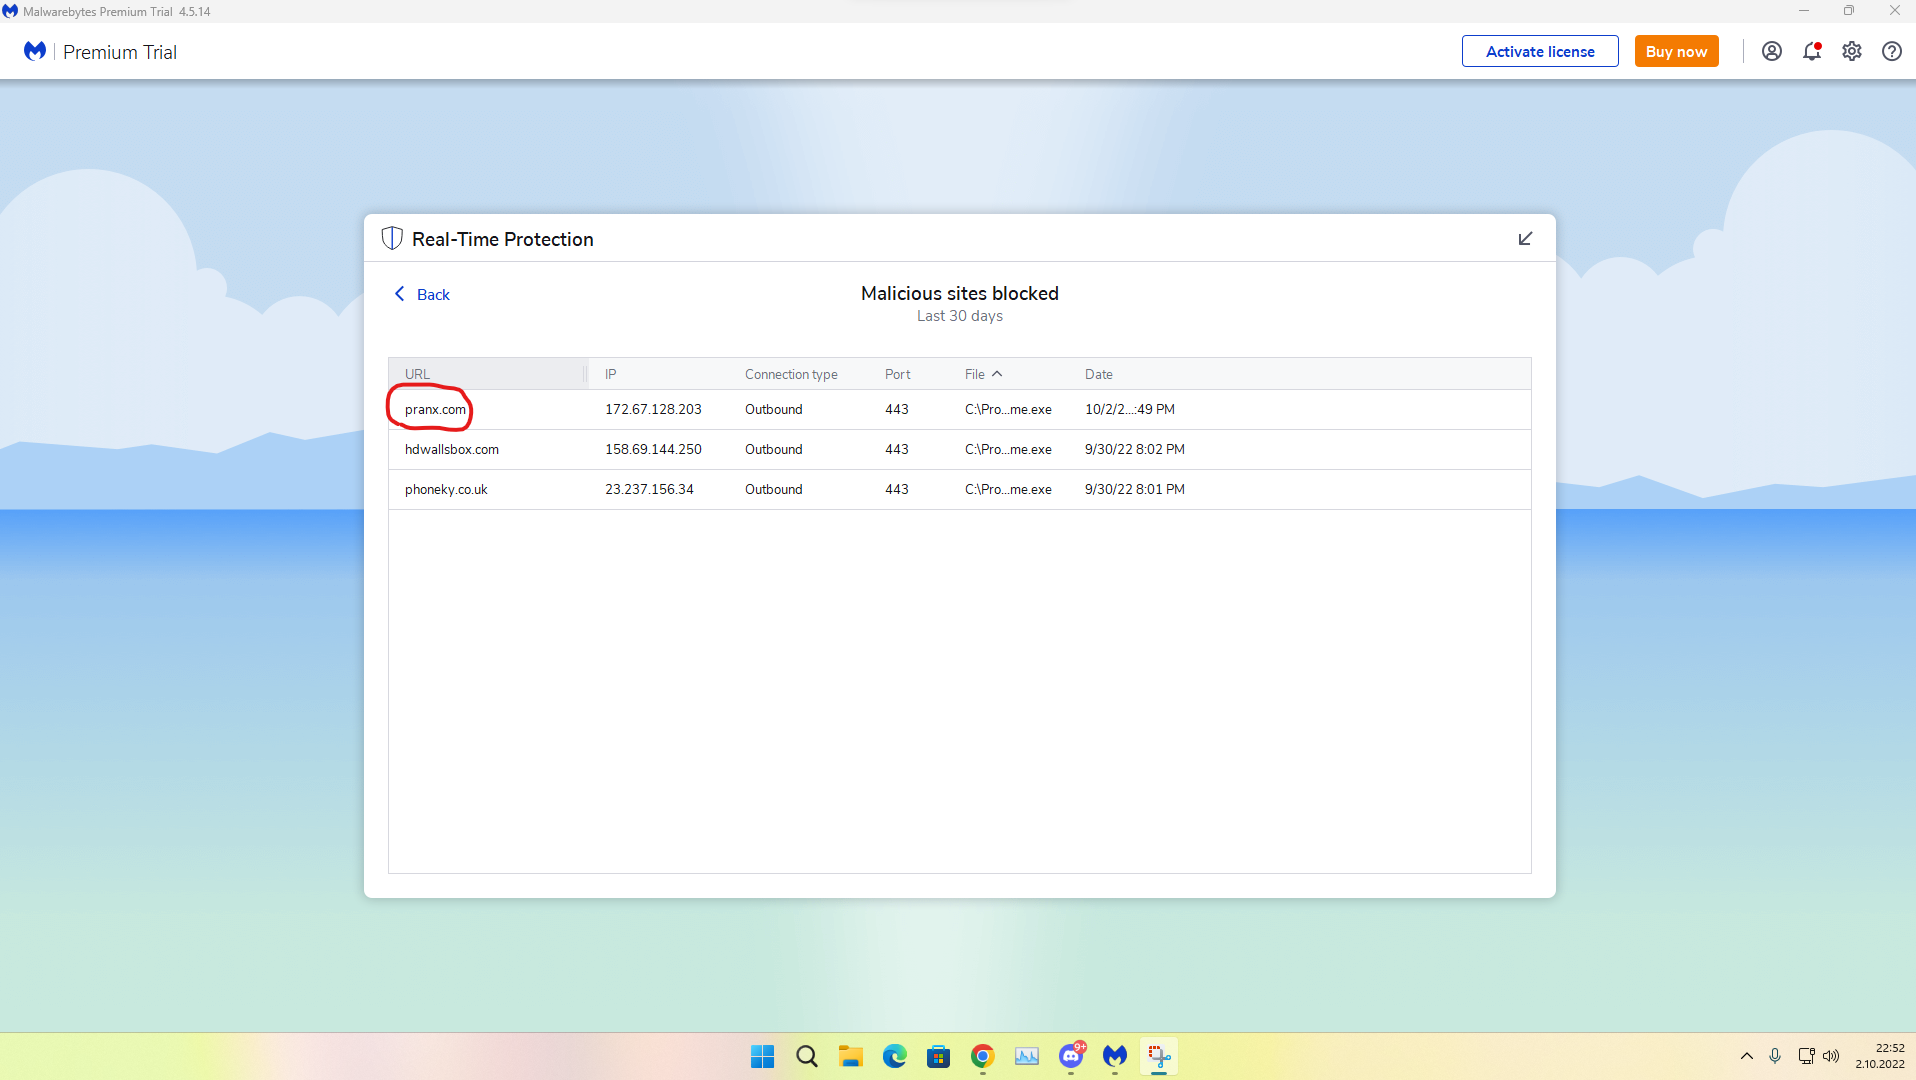
Task: Click the microphone tray icon
Action: (1774, 1056)
